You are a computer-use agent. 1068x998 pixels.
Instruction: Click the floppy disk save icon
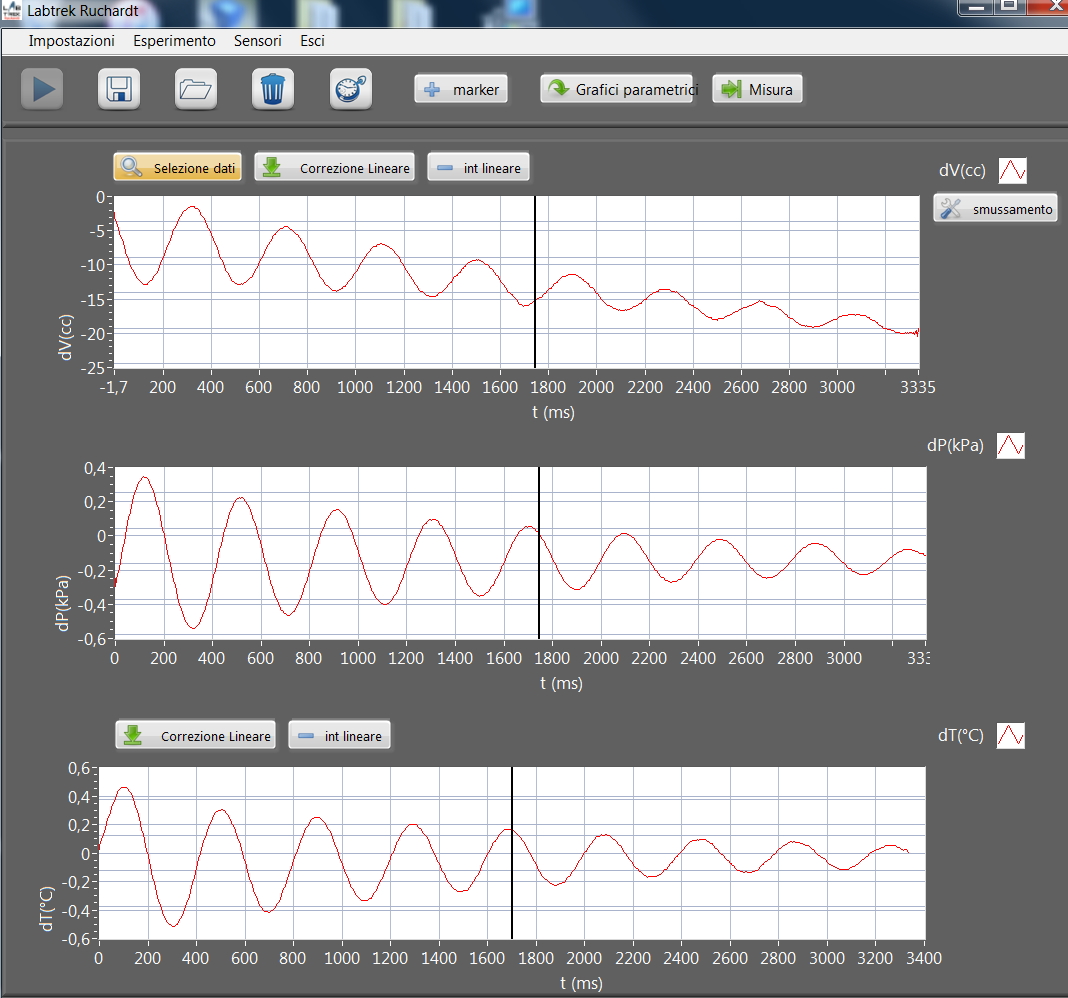click(119, 89)
